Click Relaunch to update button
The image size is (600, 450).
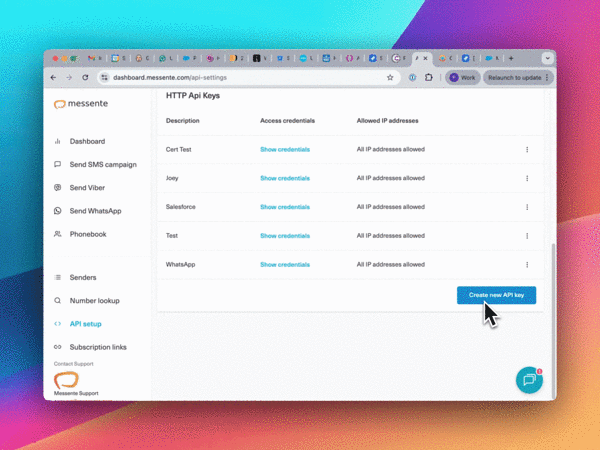[517, 77]
